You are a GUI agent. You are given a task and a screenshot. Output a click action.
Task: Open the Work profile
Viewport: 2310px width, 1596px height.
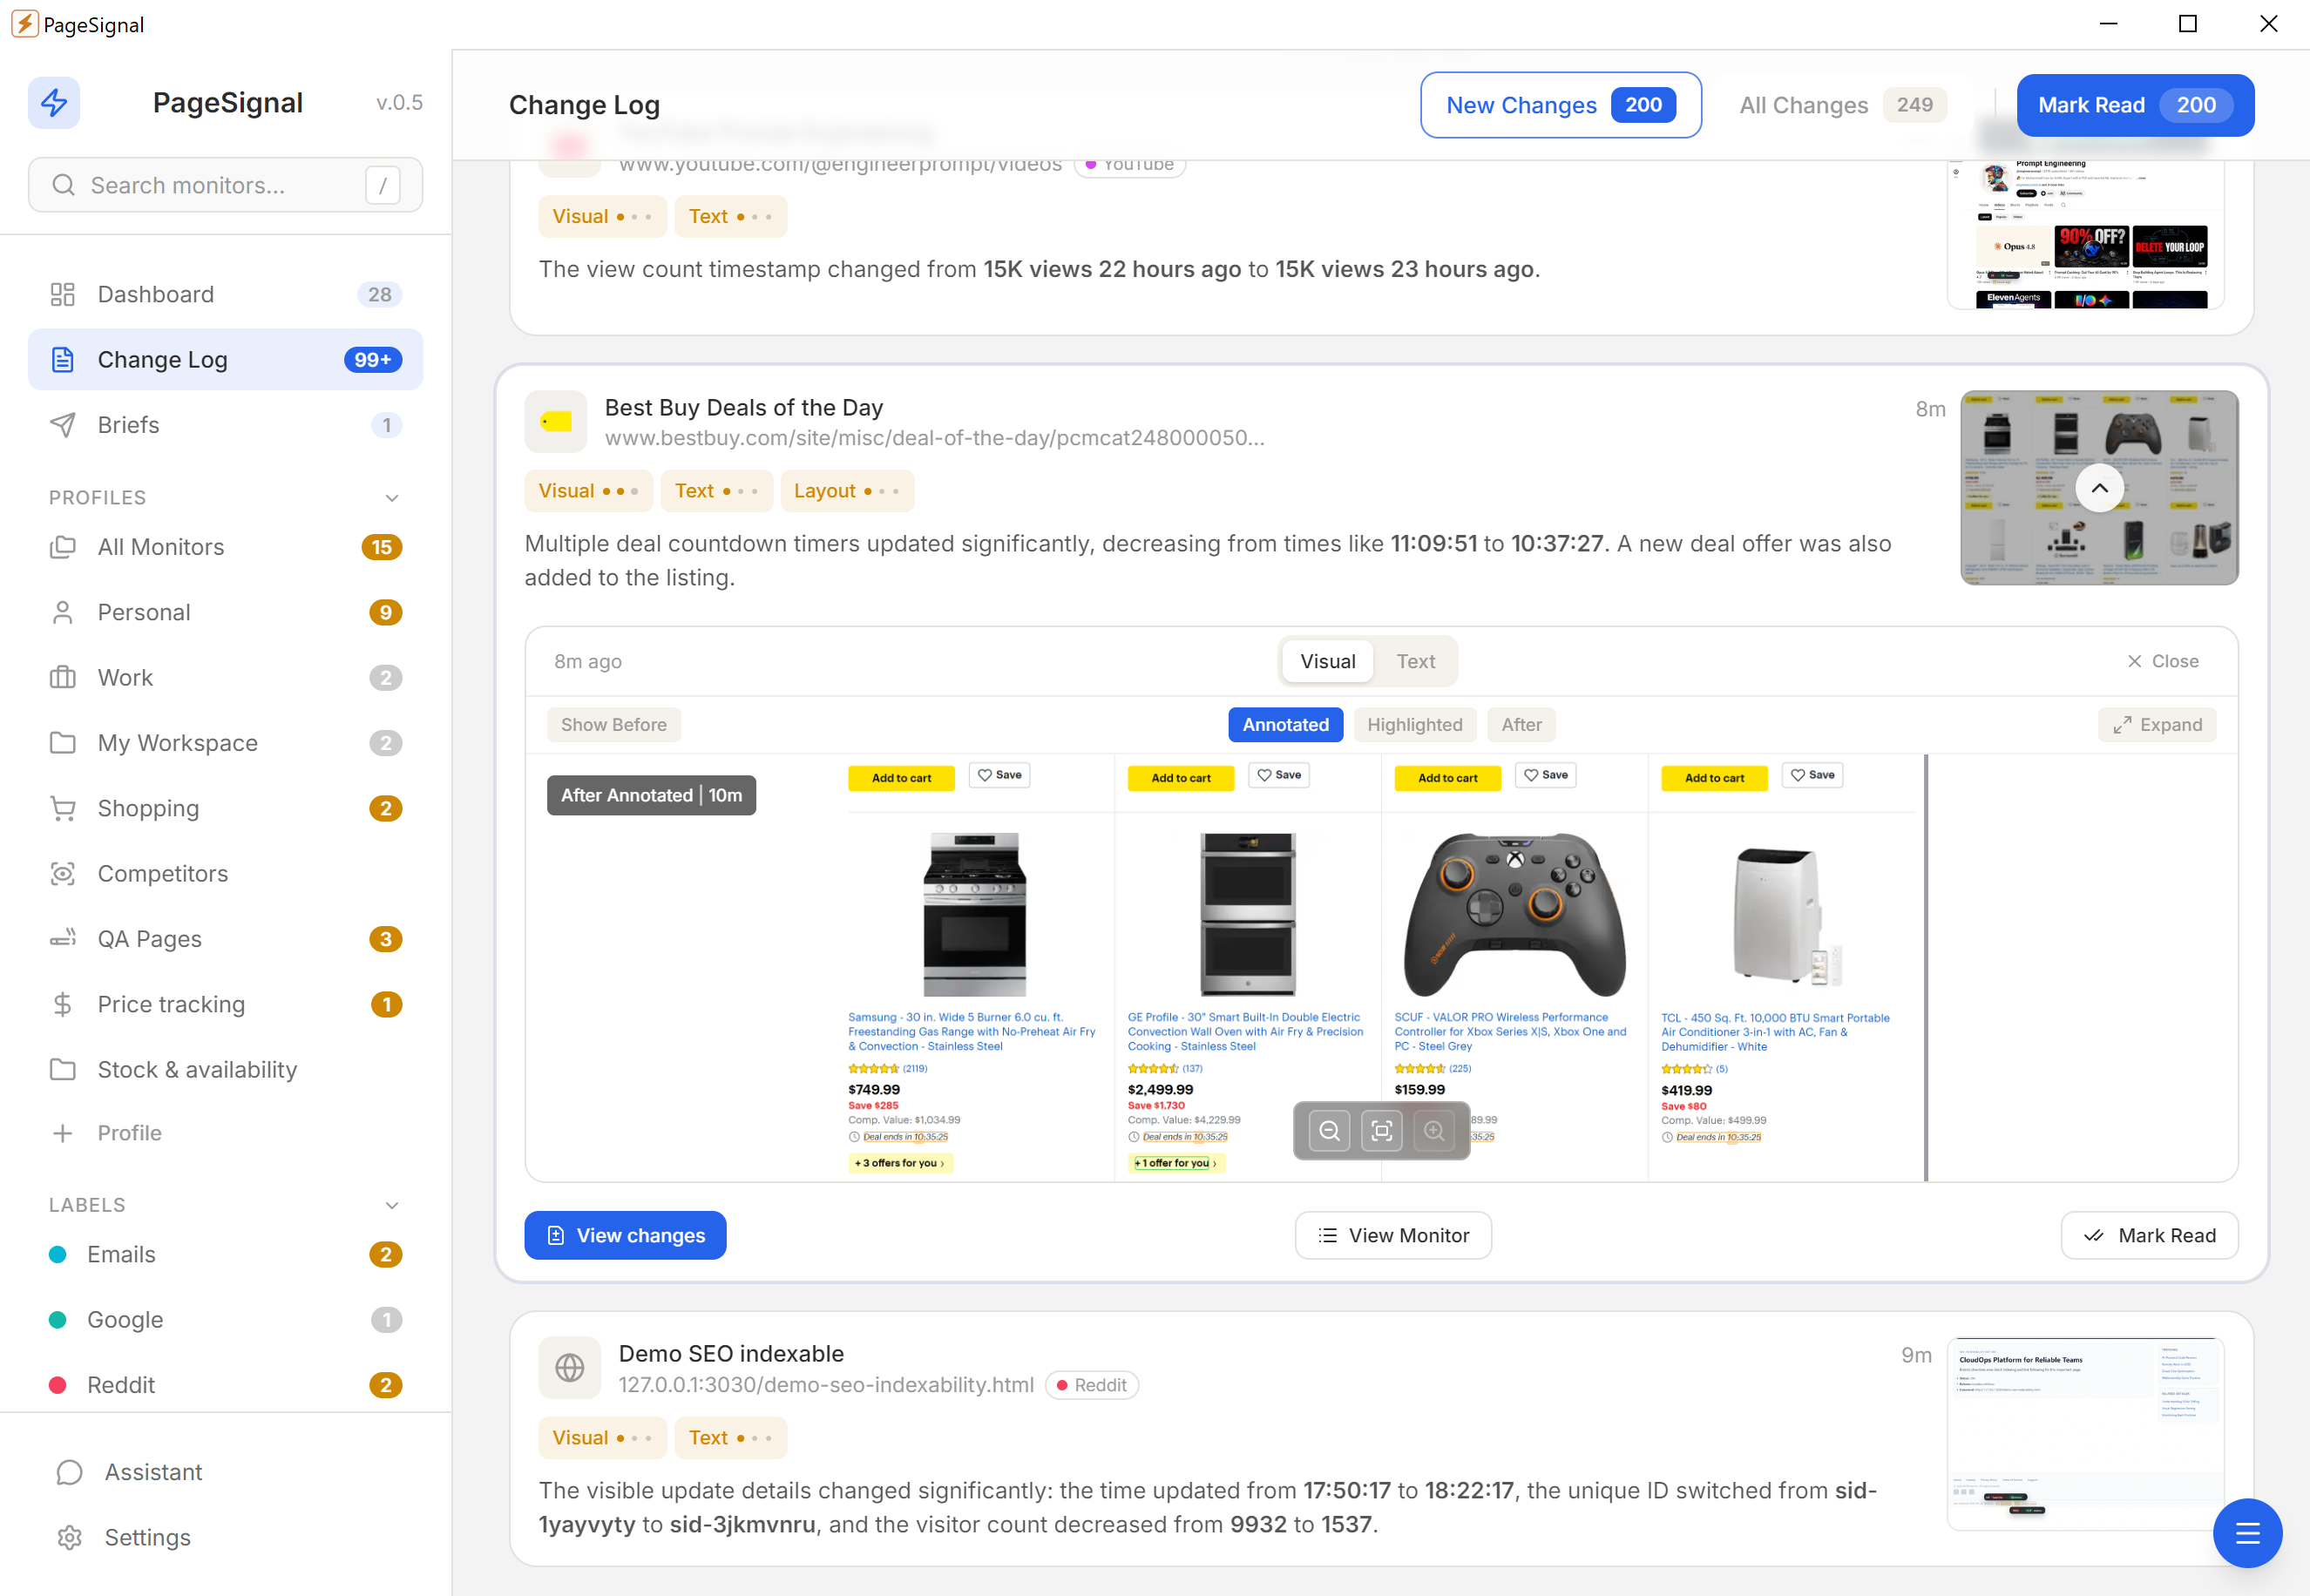point(226,678)
